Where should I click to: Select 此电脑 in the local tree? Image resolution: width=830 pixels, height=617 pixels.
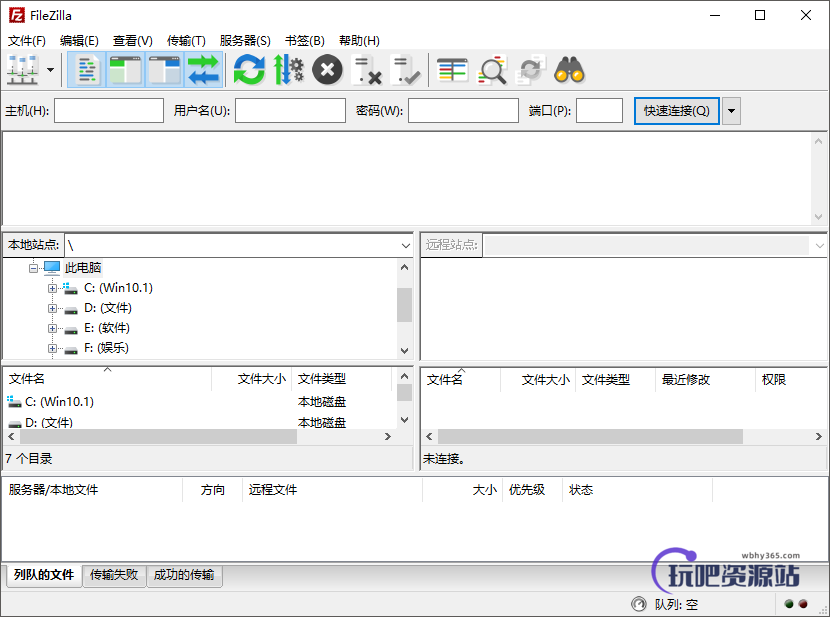83,268
